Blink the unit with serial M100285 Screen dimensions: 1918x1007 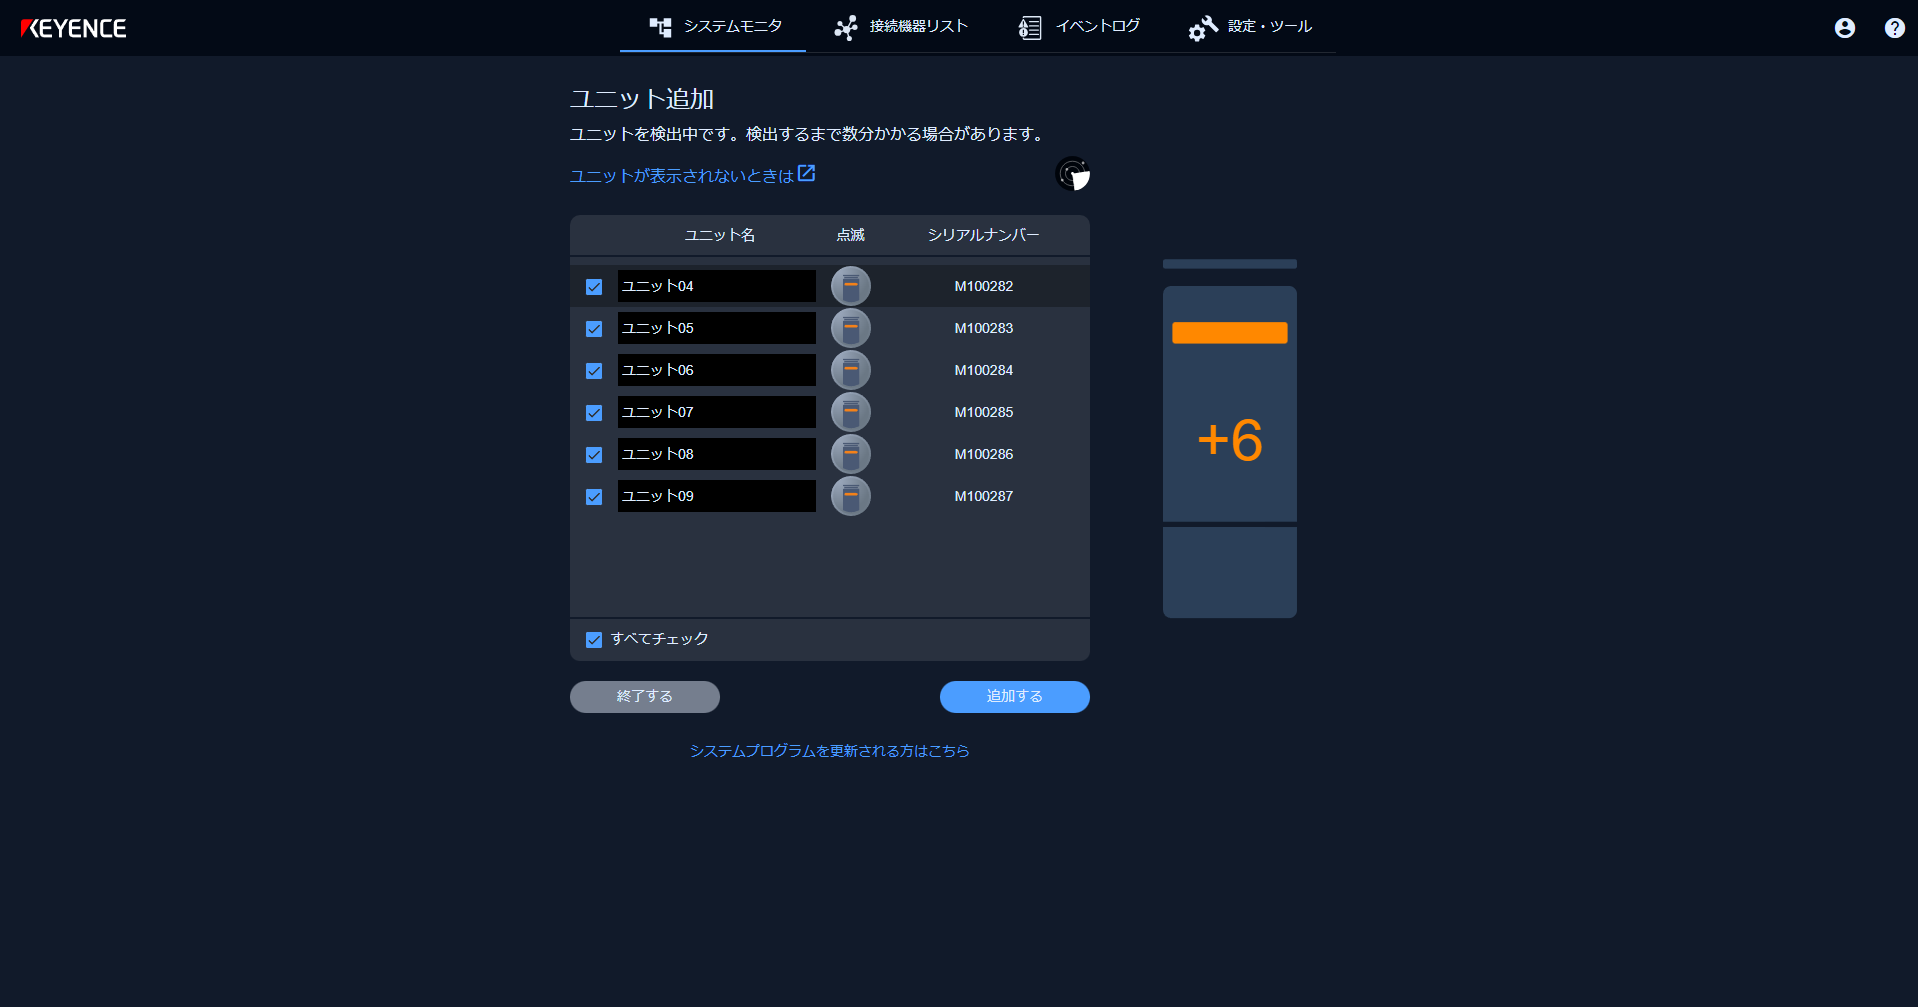850,412
